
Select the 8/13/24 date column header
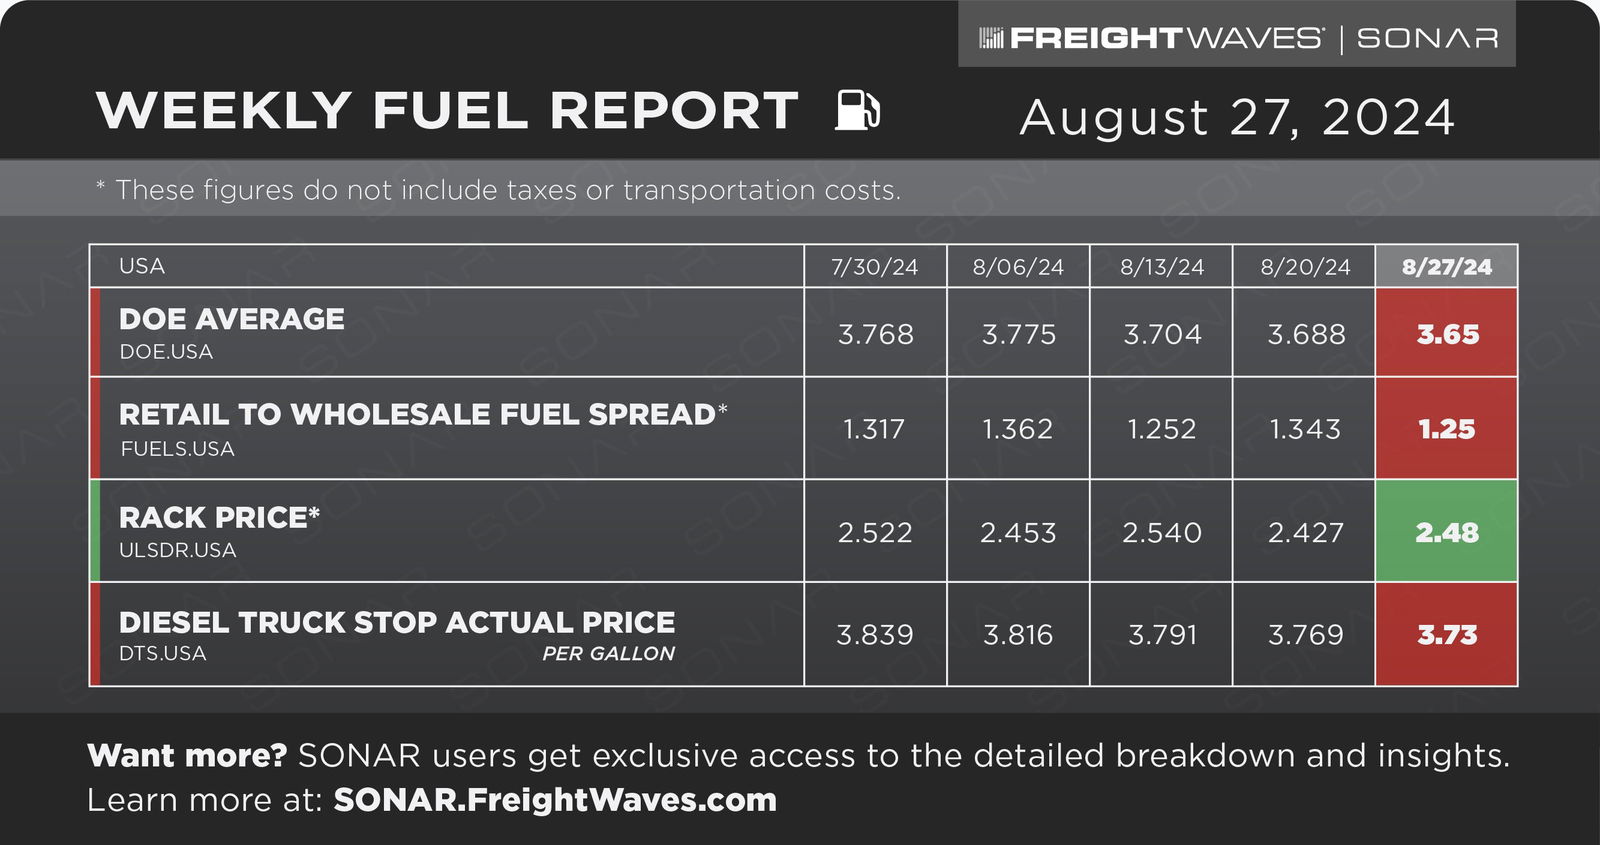1161,266
